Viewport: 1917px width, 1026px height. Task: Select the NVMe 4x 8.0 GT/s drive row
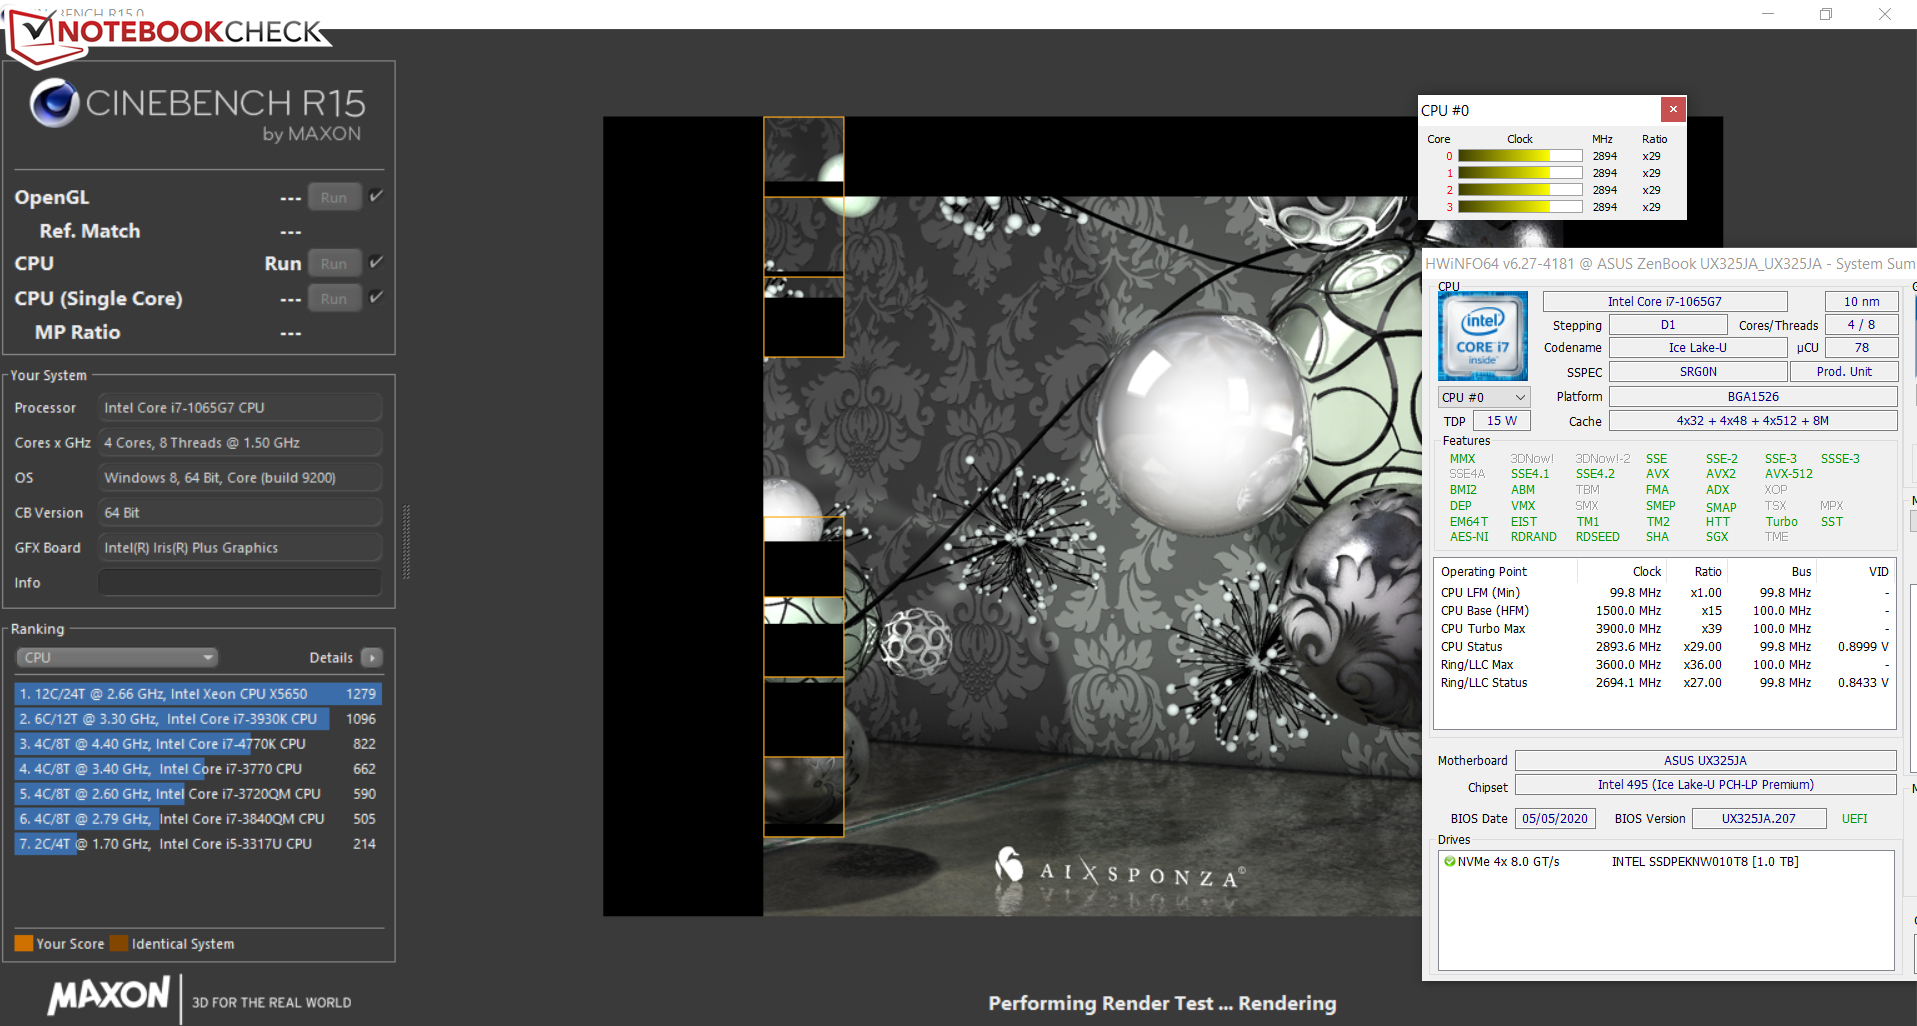coord(1666,861)
